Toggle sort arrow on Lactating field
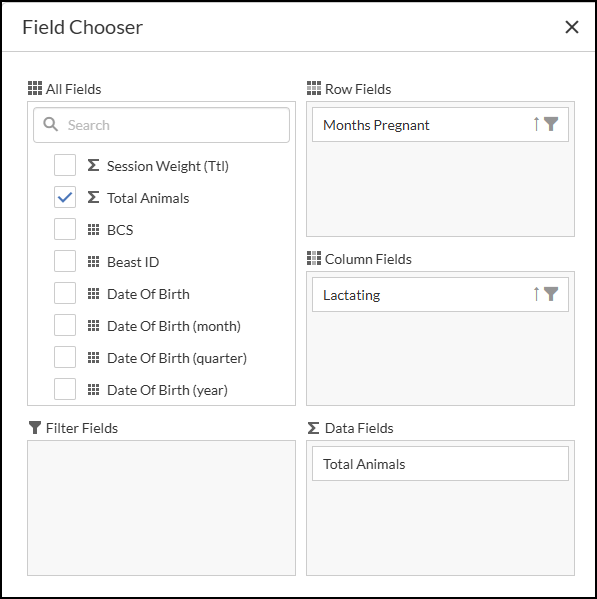 click(536, 294)
